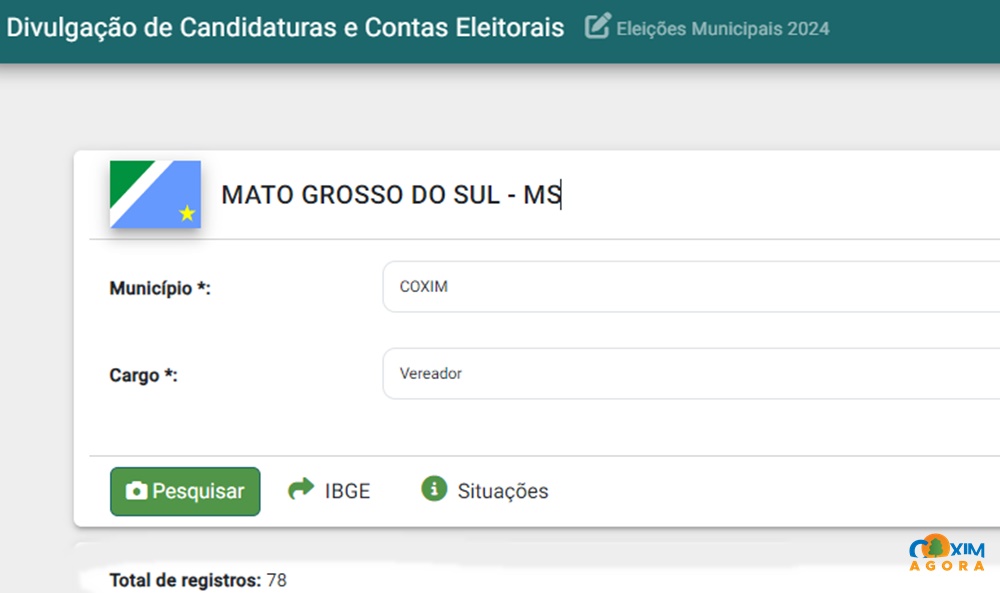Click the MATO GROSSO DO SUL - MS heading
Screen dimensions: 1000x593
(391, 195)
